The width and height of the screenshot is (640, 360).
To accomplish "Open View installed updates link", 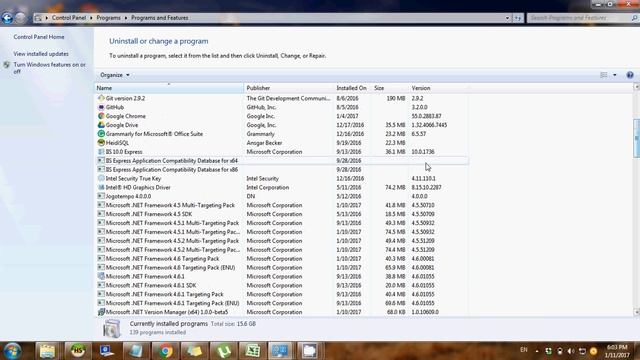I will coord(41,54).
